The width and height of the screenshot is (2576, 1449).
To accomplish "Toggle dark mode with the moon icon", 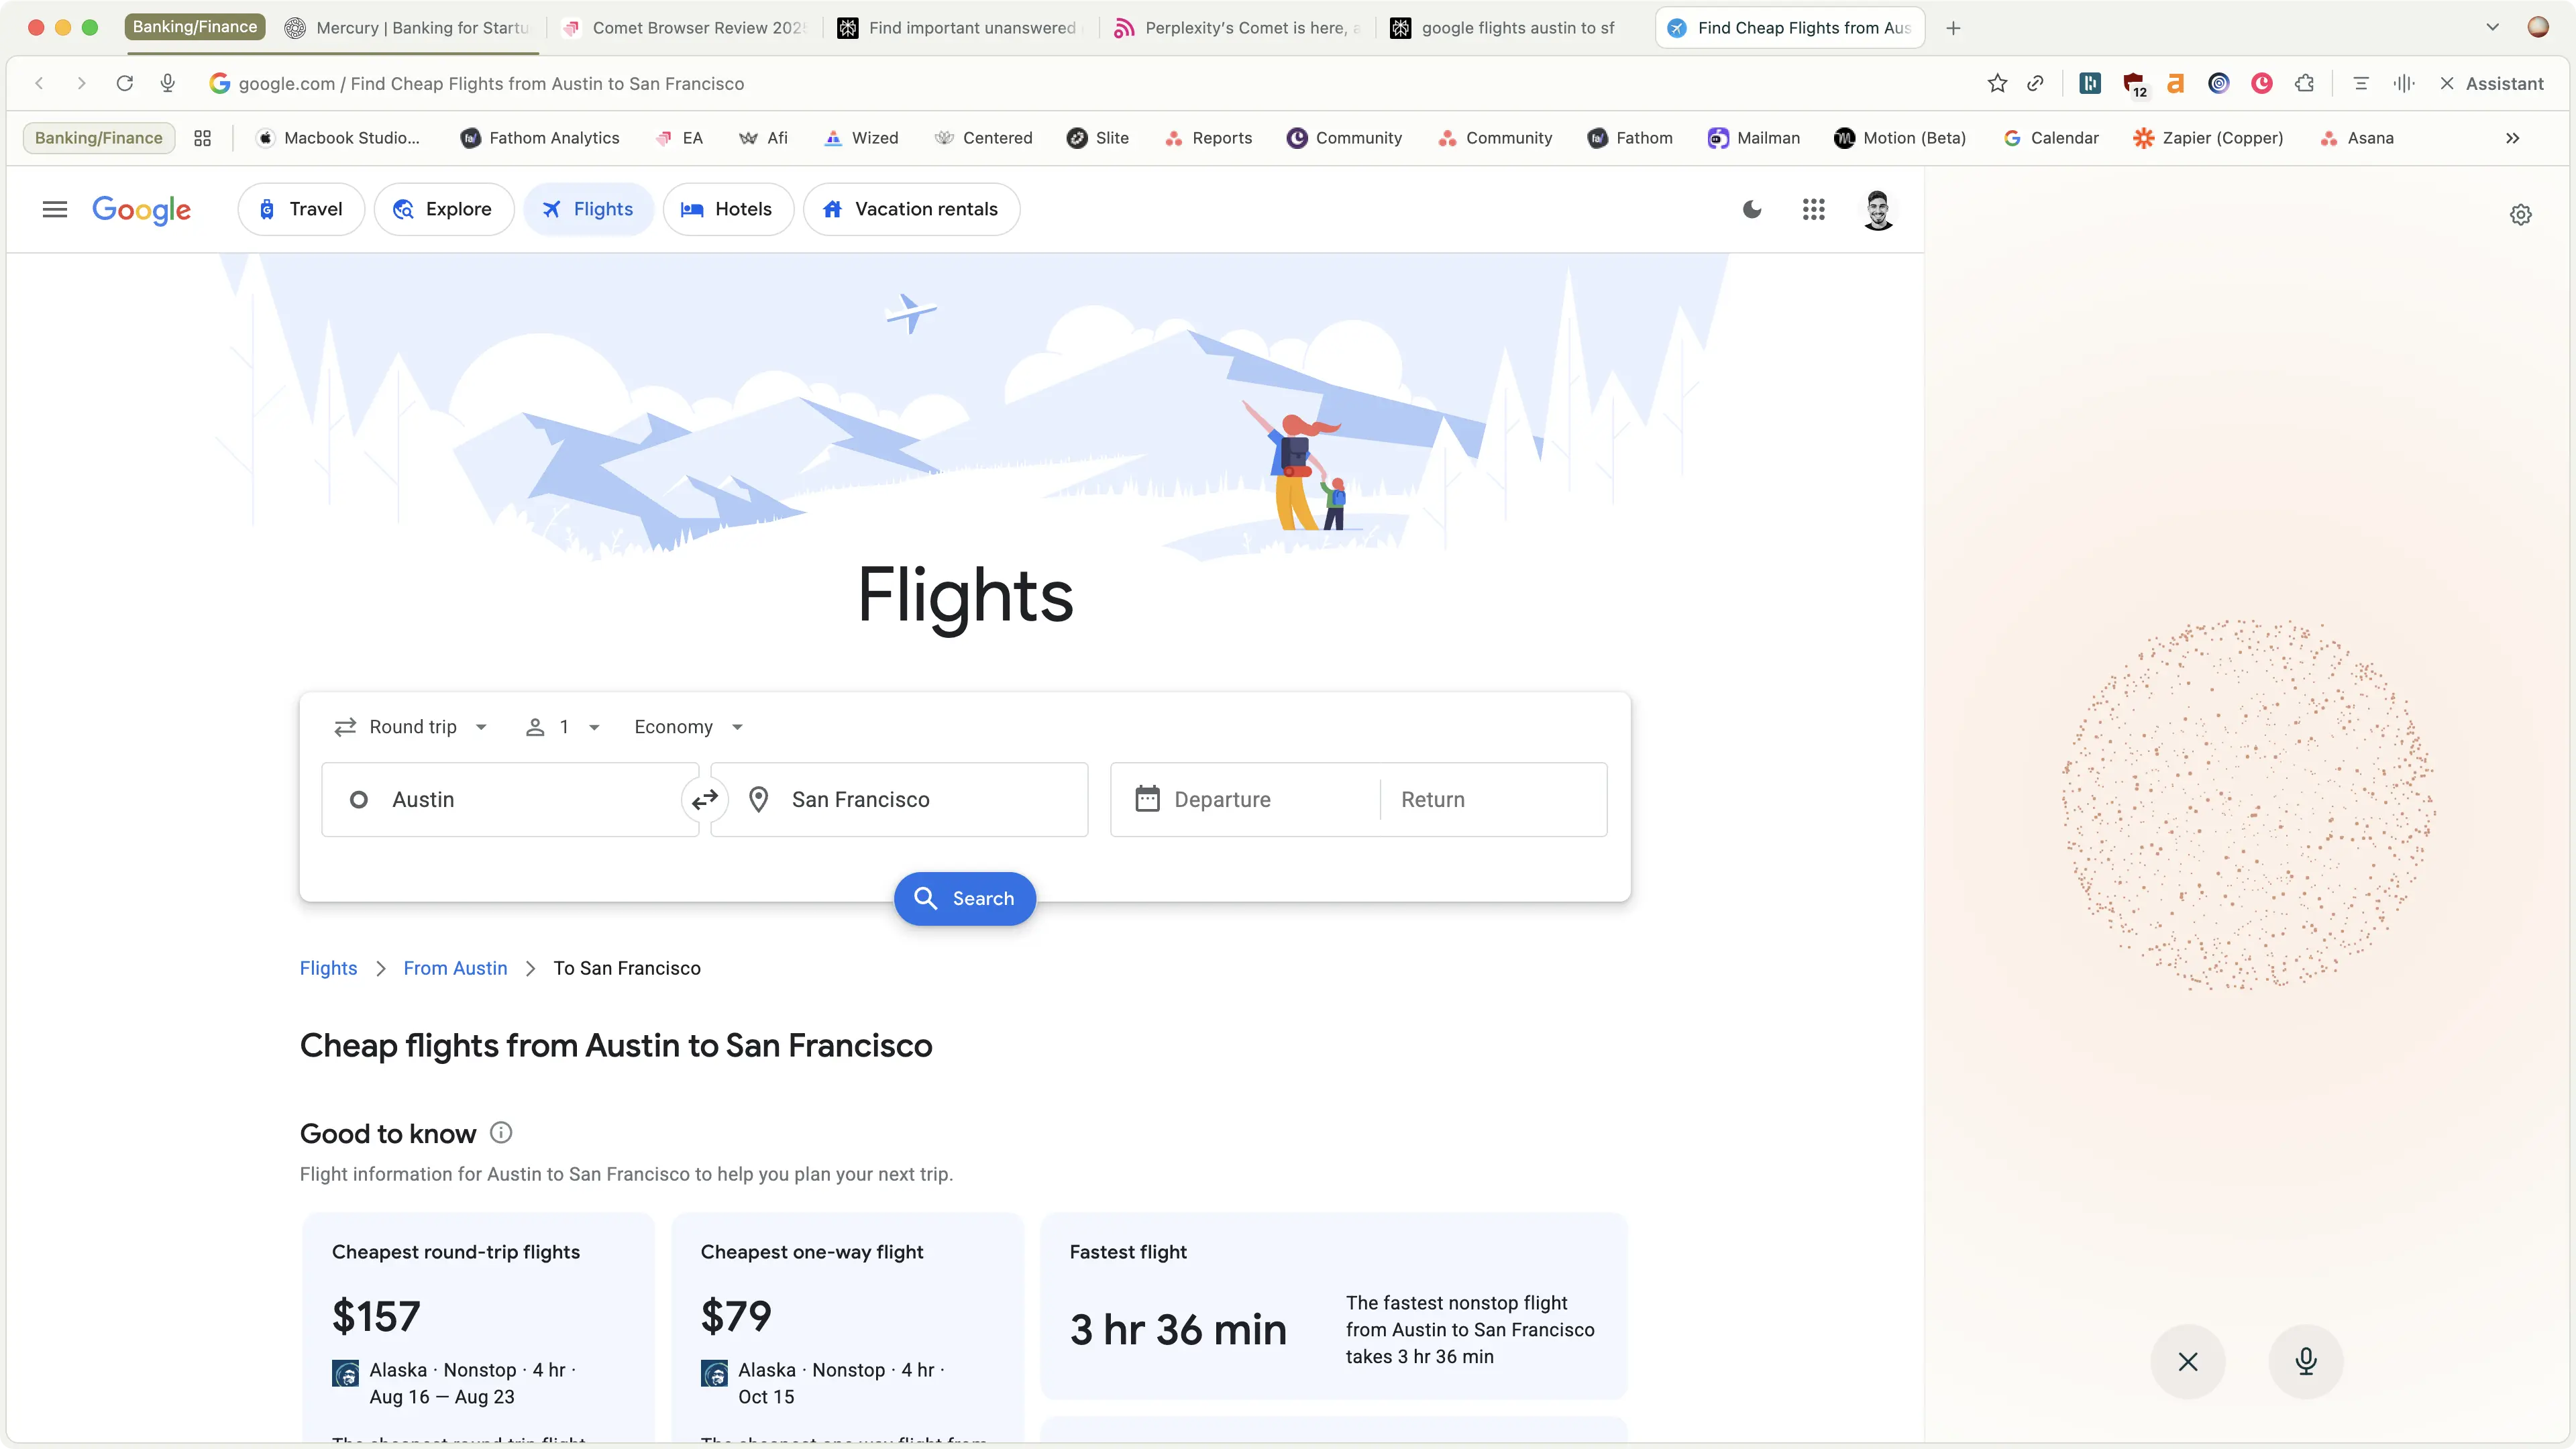I will click(1752, 209).
